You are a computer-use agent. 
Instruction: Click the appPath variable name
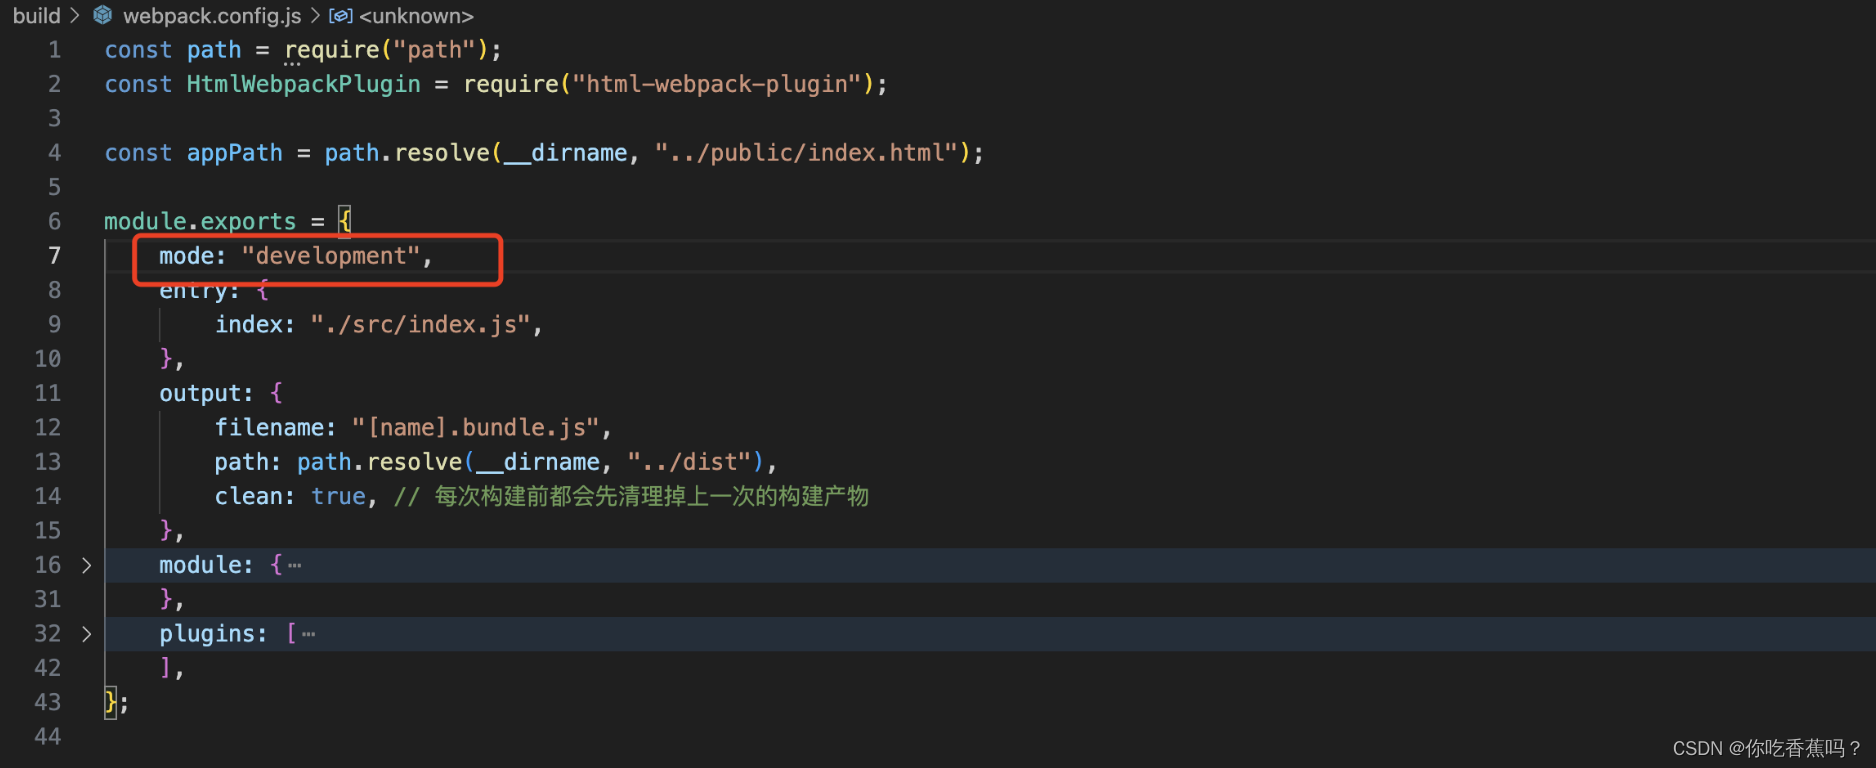point(235,153)
